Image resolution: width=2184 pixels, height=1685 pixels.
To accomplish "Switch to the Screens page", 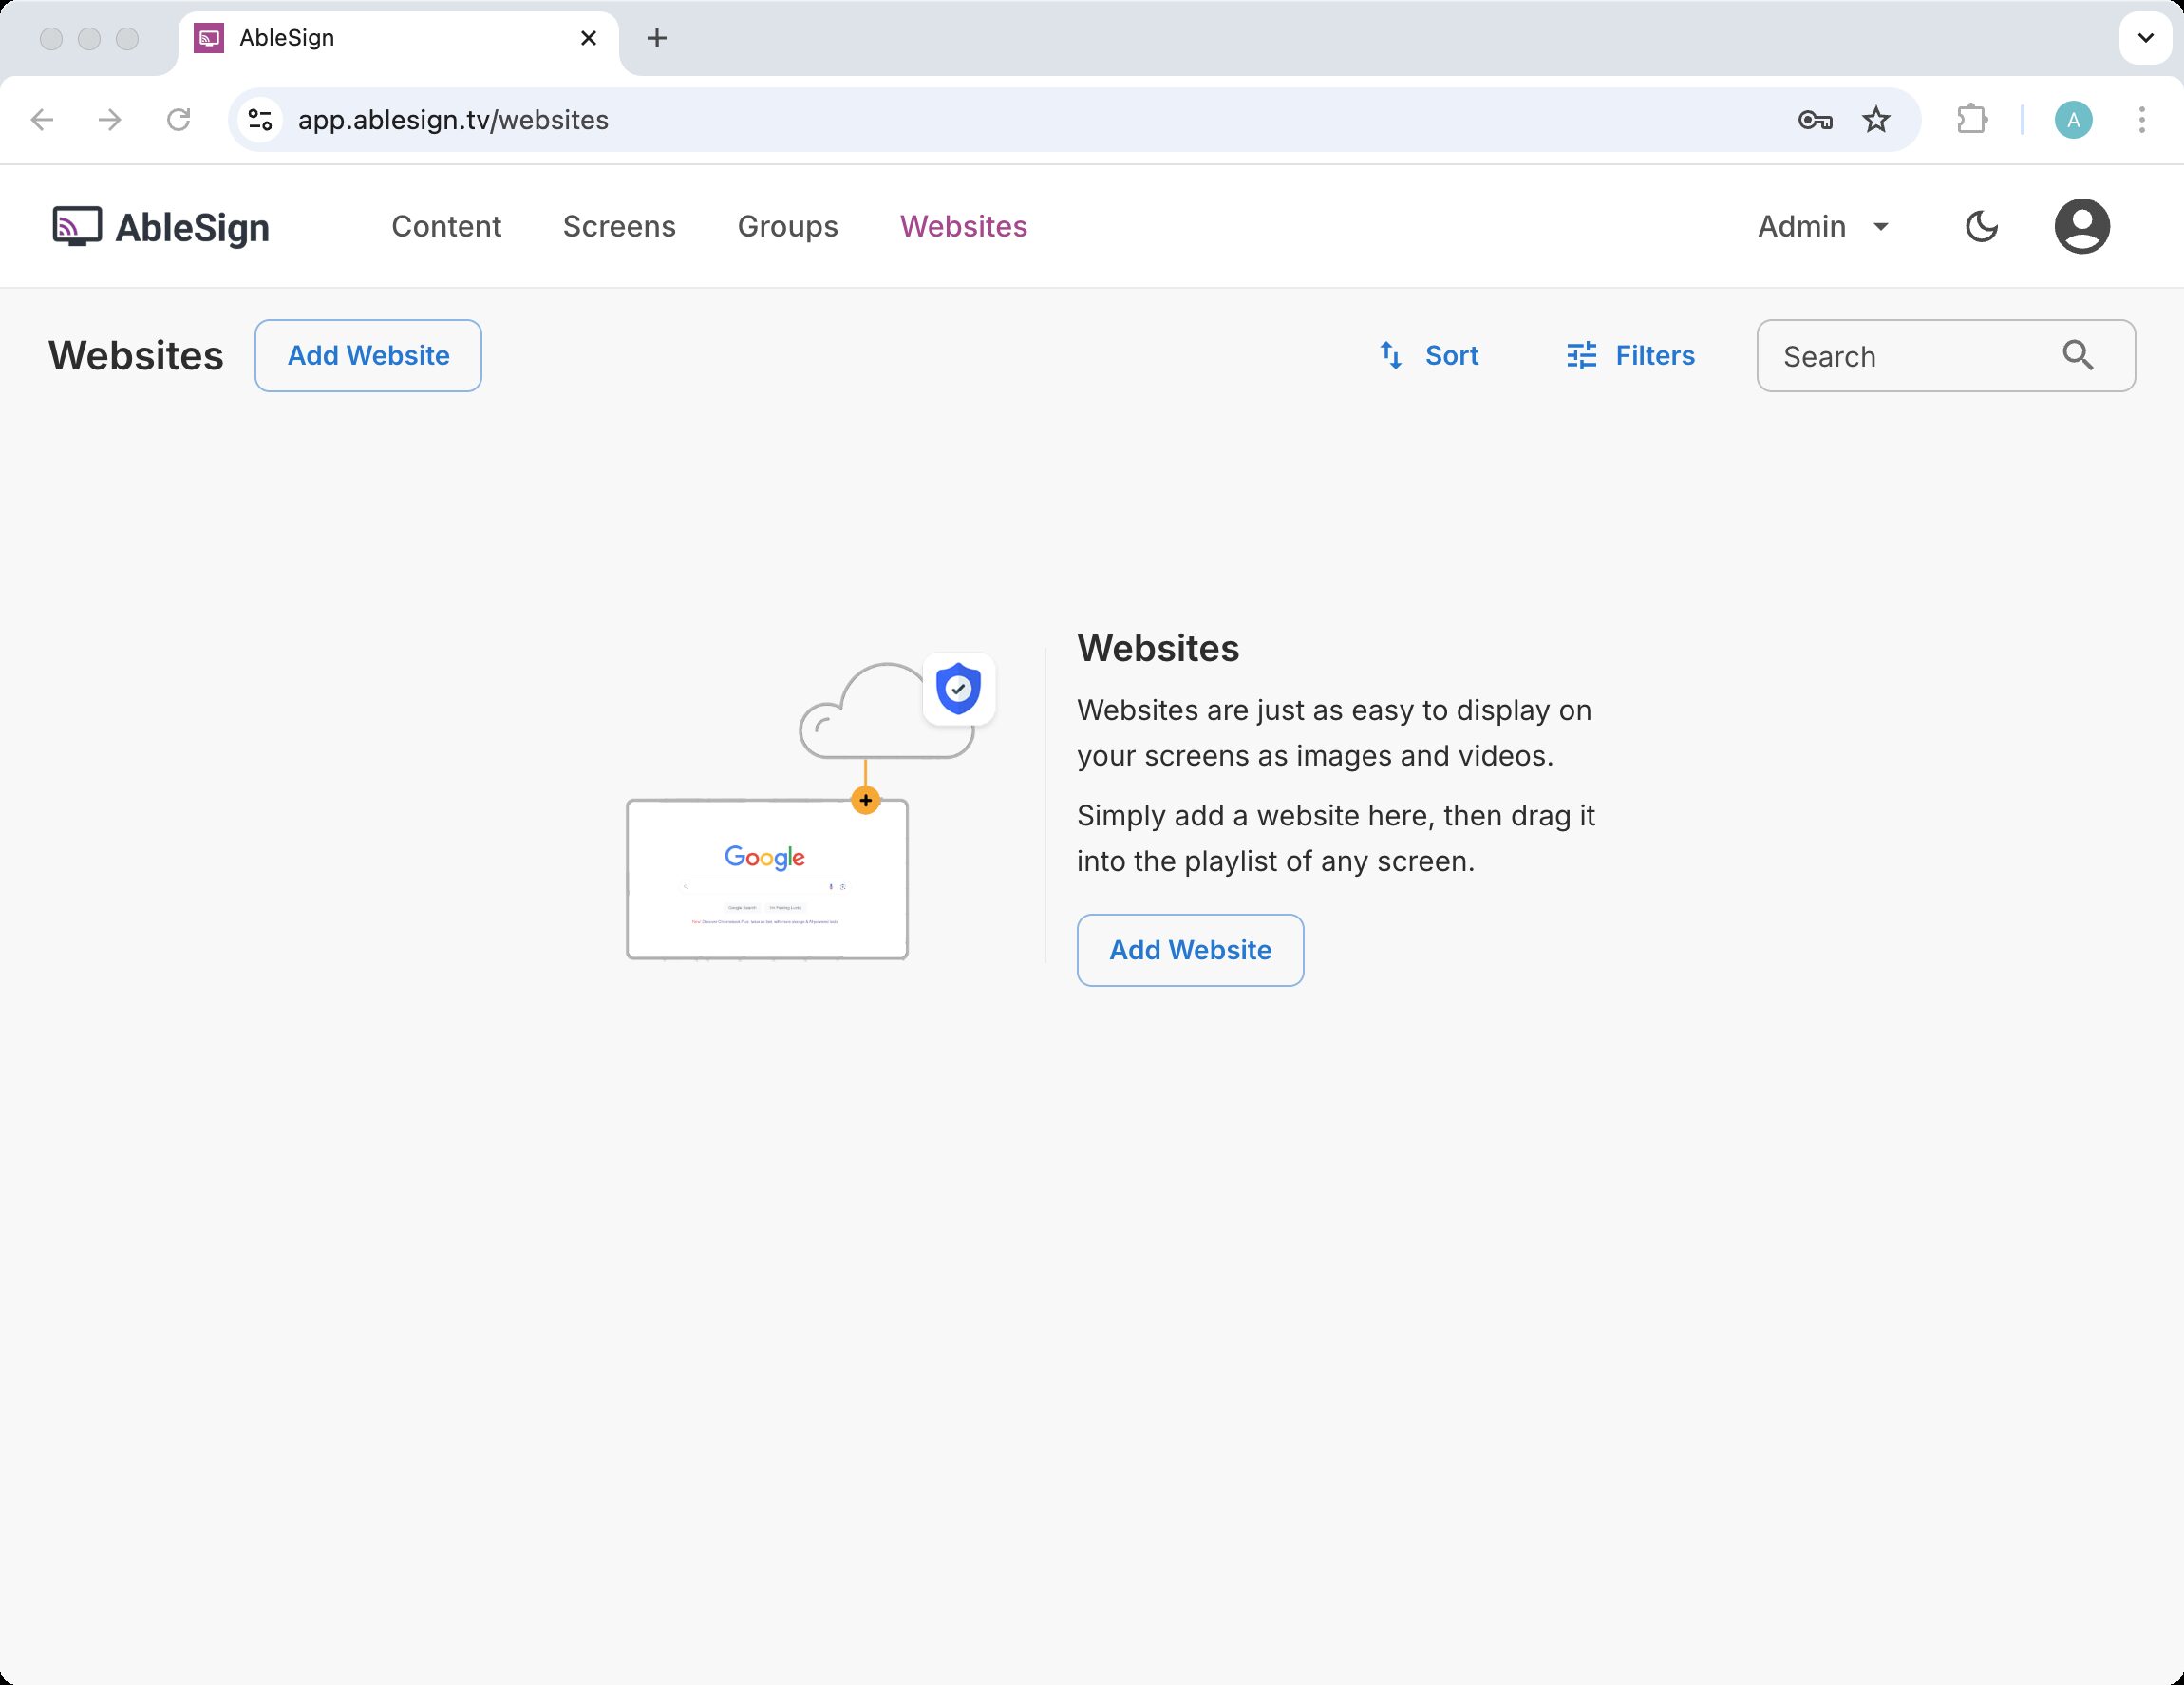I will [619, 227].
